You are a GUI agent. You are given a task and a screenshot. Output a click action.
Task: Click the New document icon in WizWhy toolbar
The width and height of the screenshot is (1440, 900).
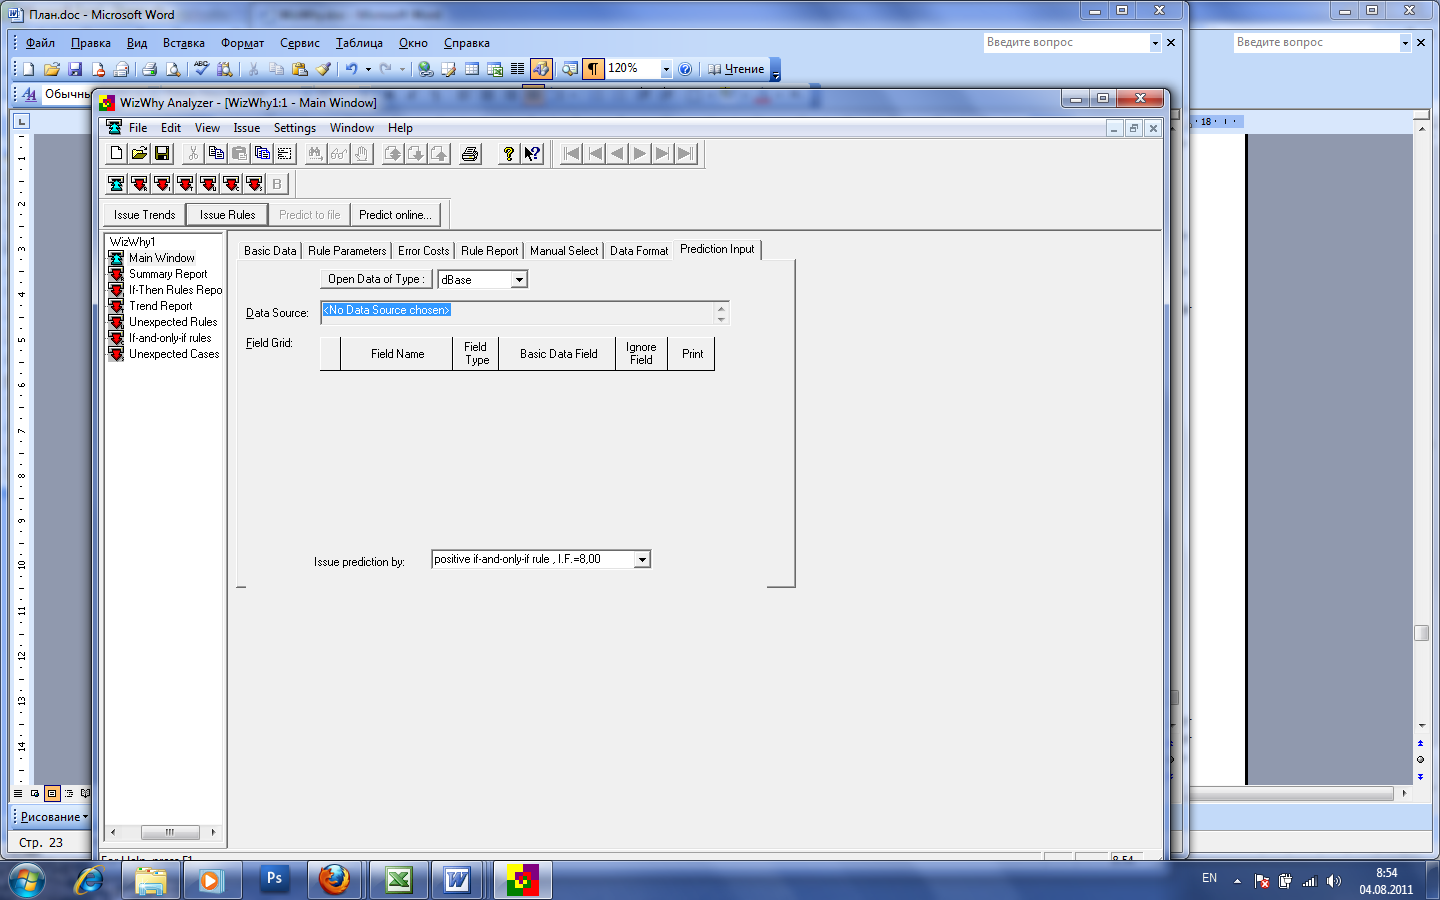tap(116, 153)
